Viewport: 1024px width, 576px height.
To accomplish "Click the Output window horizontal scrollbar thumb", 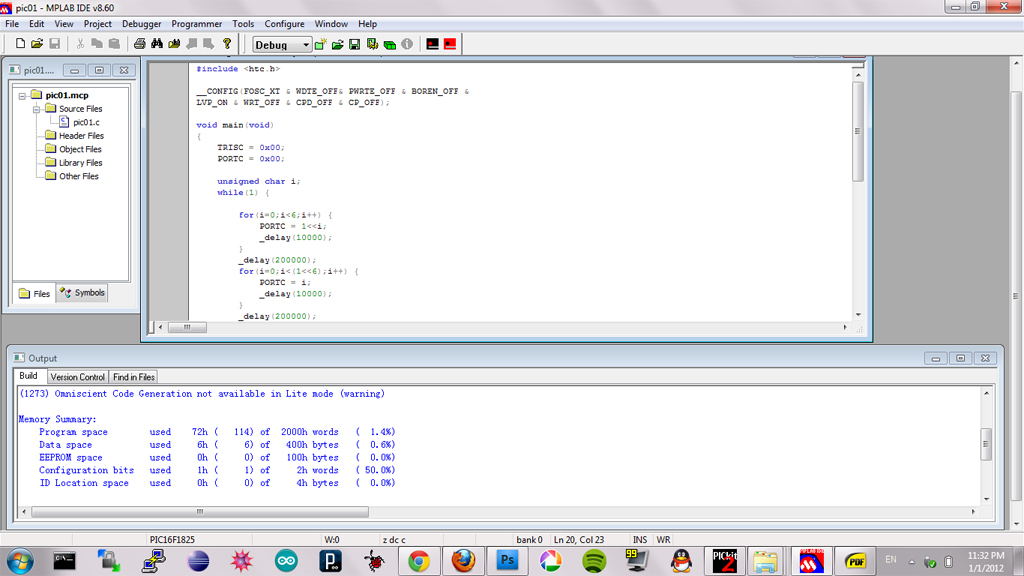I will 200,512.
